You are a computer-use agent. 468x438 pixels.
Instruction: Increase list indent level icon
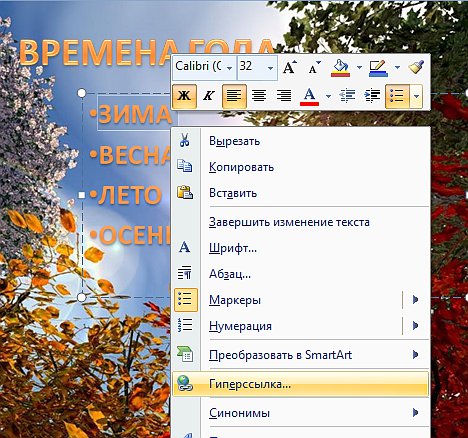372,96
